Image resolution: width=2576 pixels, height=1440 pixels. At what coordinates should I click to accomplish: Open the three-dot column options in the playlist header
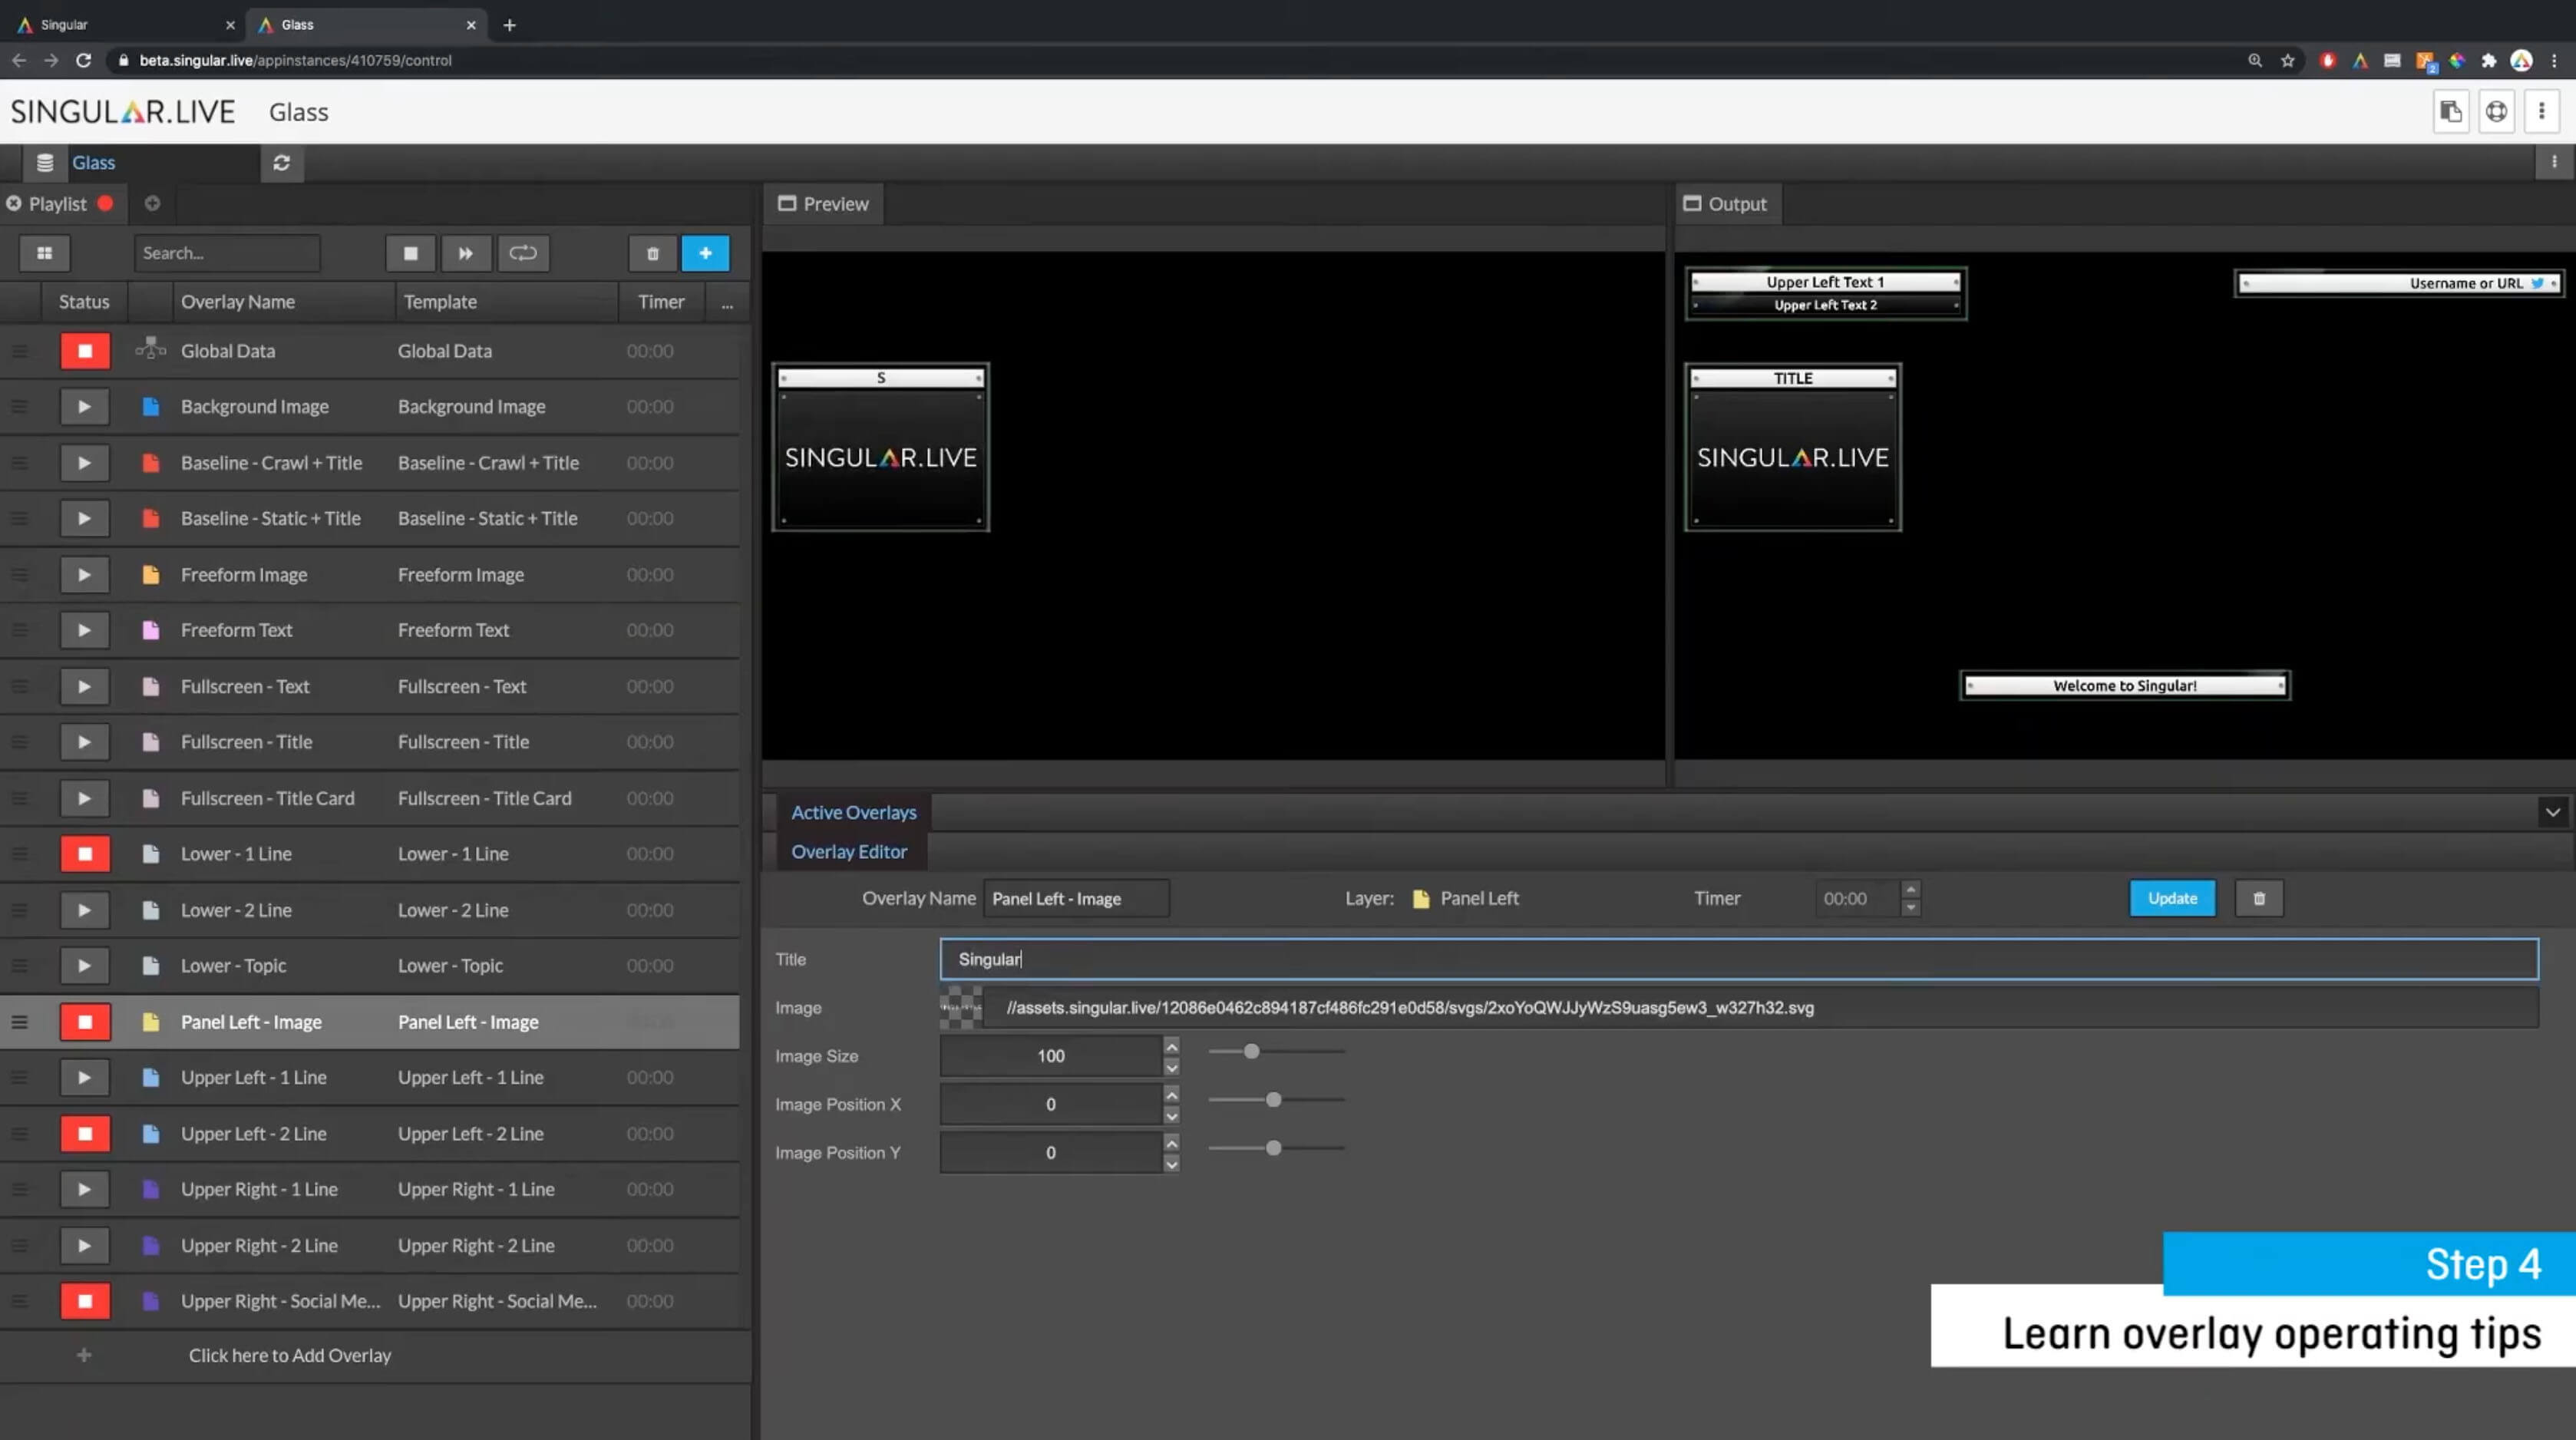727,303
